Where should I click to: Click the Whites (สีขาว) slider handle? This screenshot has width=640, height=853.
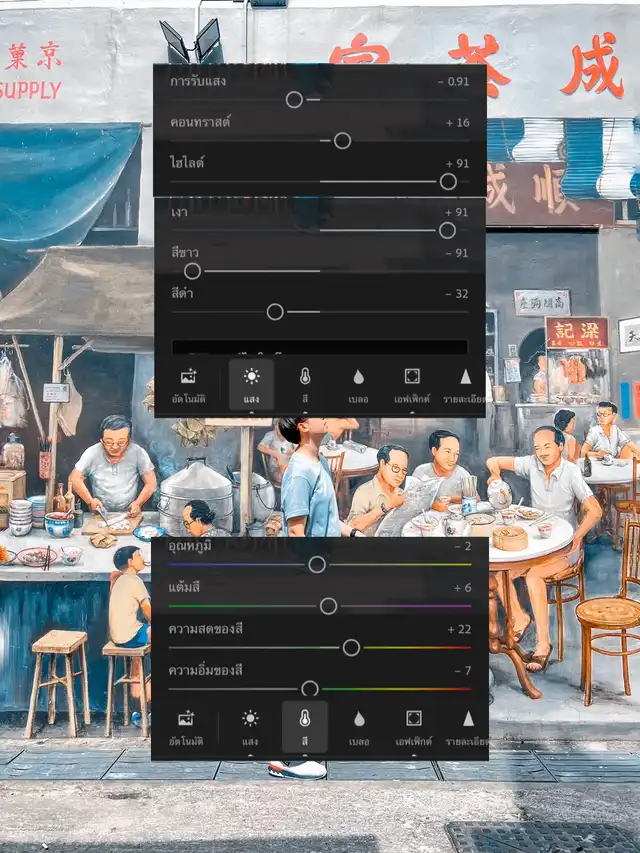point(192,271)
